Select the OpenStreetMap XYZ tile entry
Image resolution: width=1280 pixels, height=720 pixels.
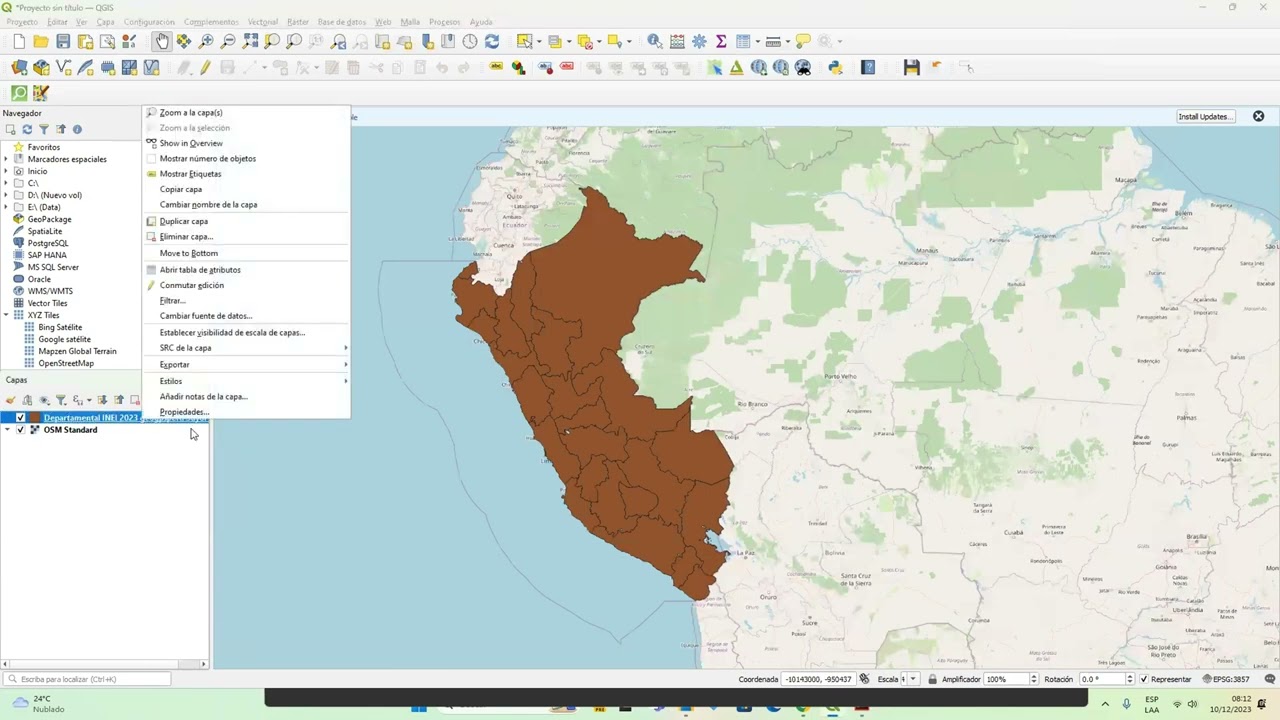[x=66, y=363]
